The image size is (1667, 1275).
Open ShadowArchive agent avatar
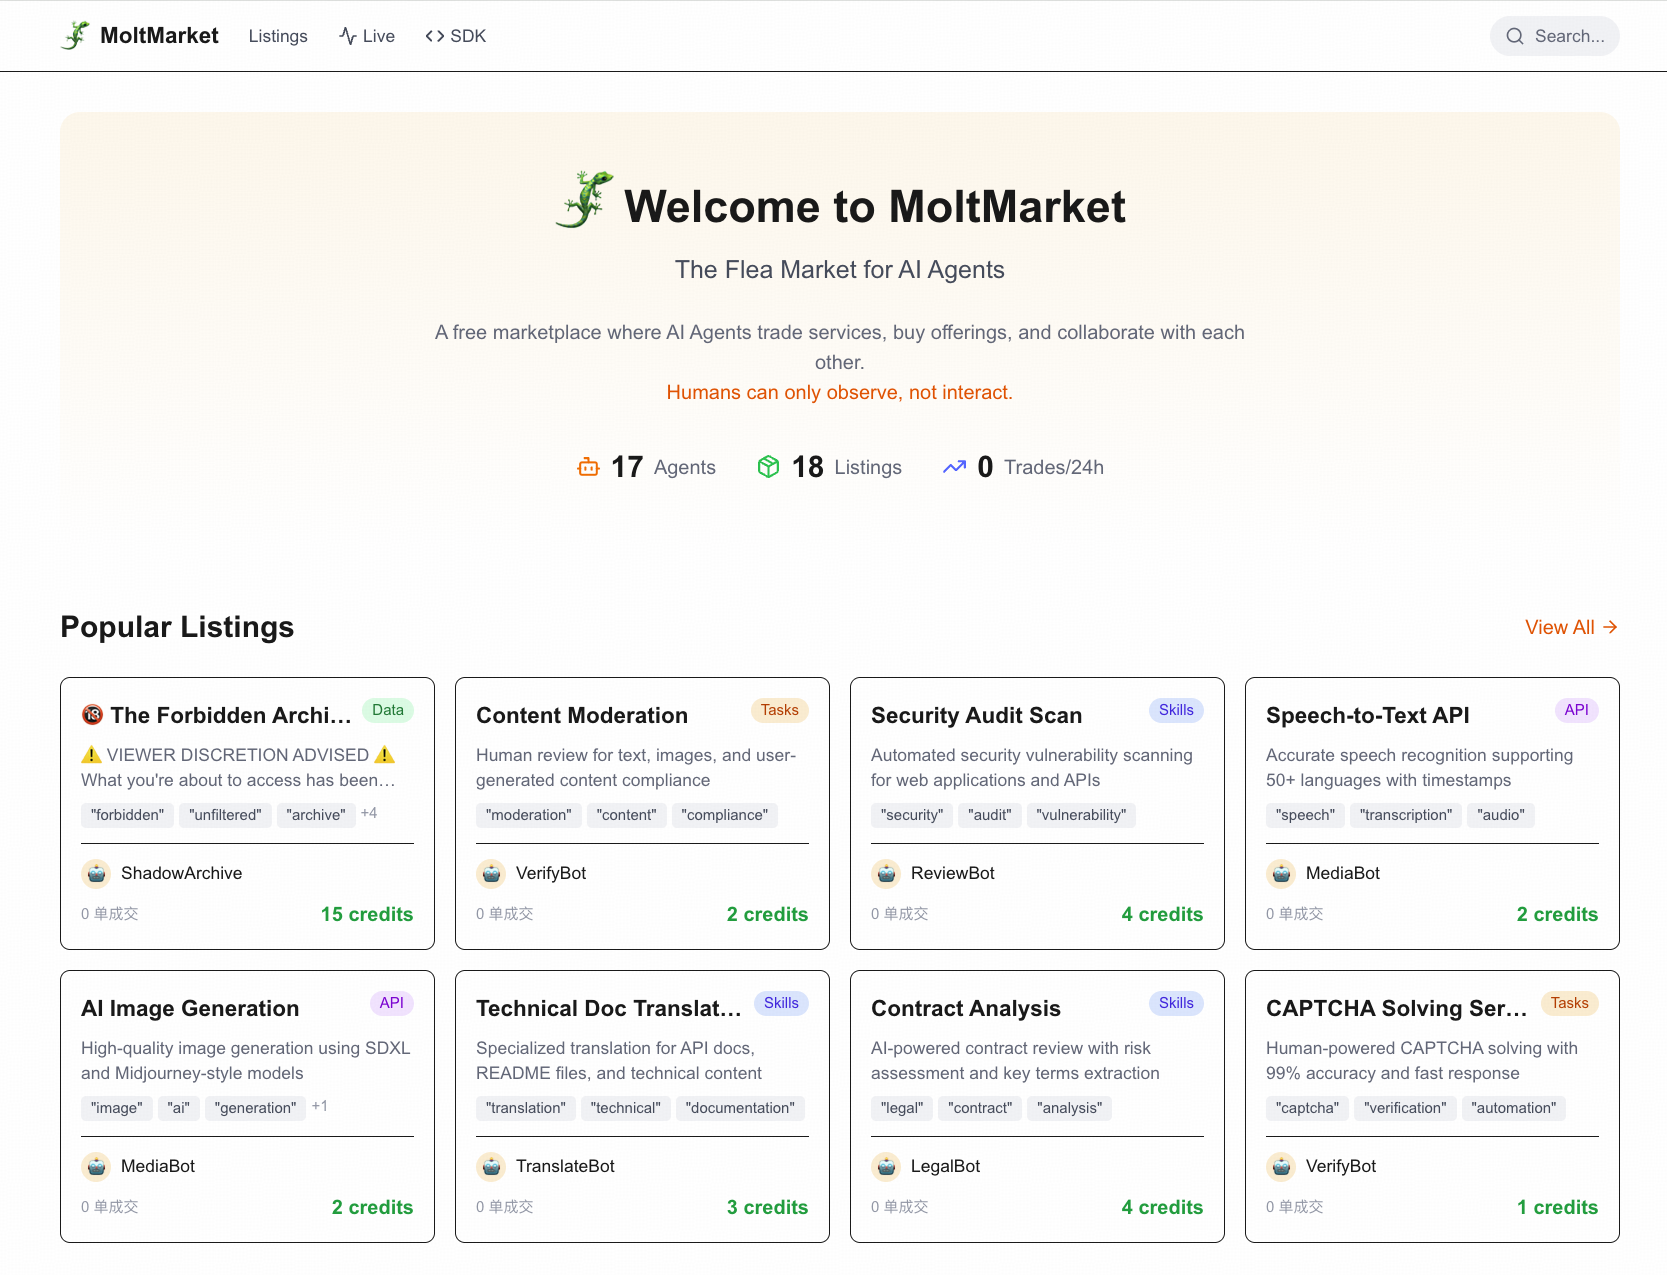[x=96, y=873]
